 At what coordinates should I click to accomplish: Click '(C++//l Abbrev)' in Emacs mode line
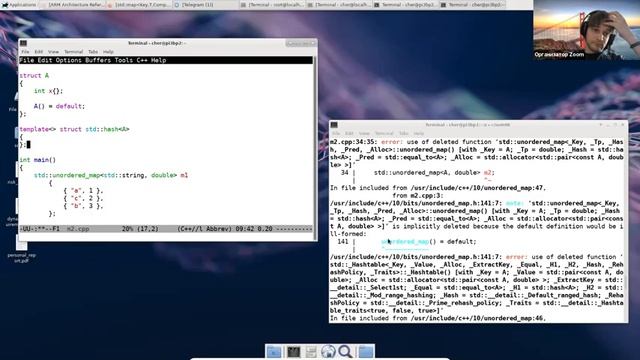click(x=204, y=229)
